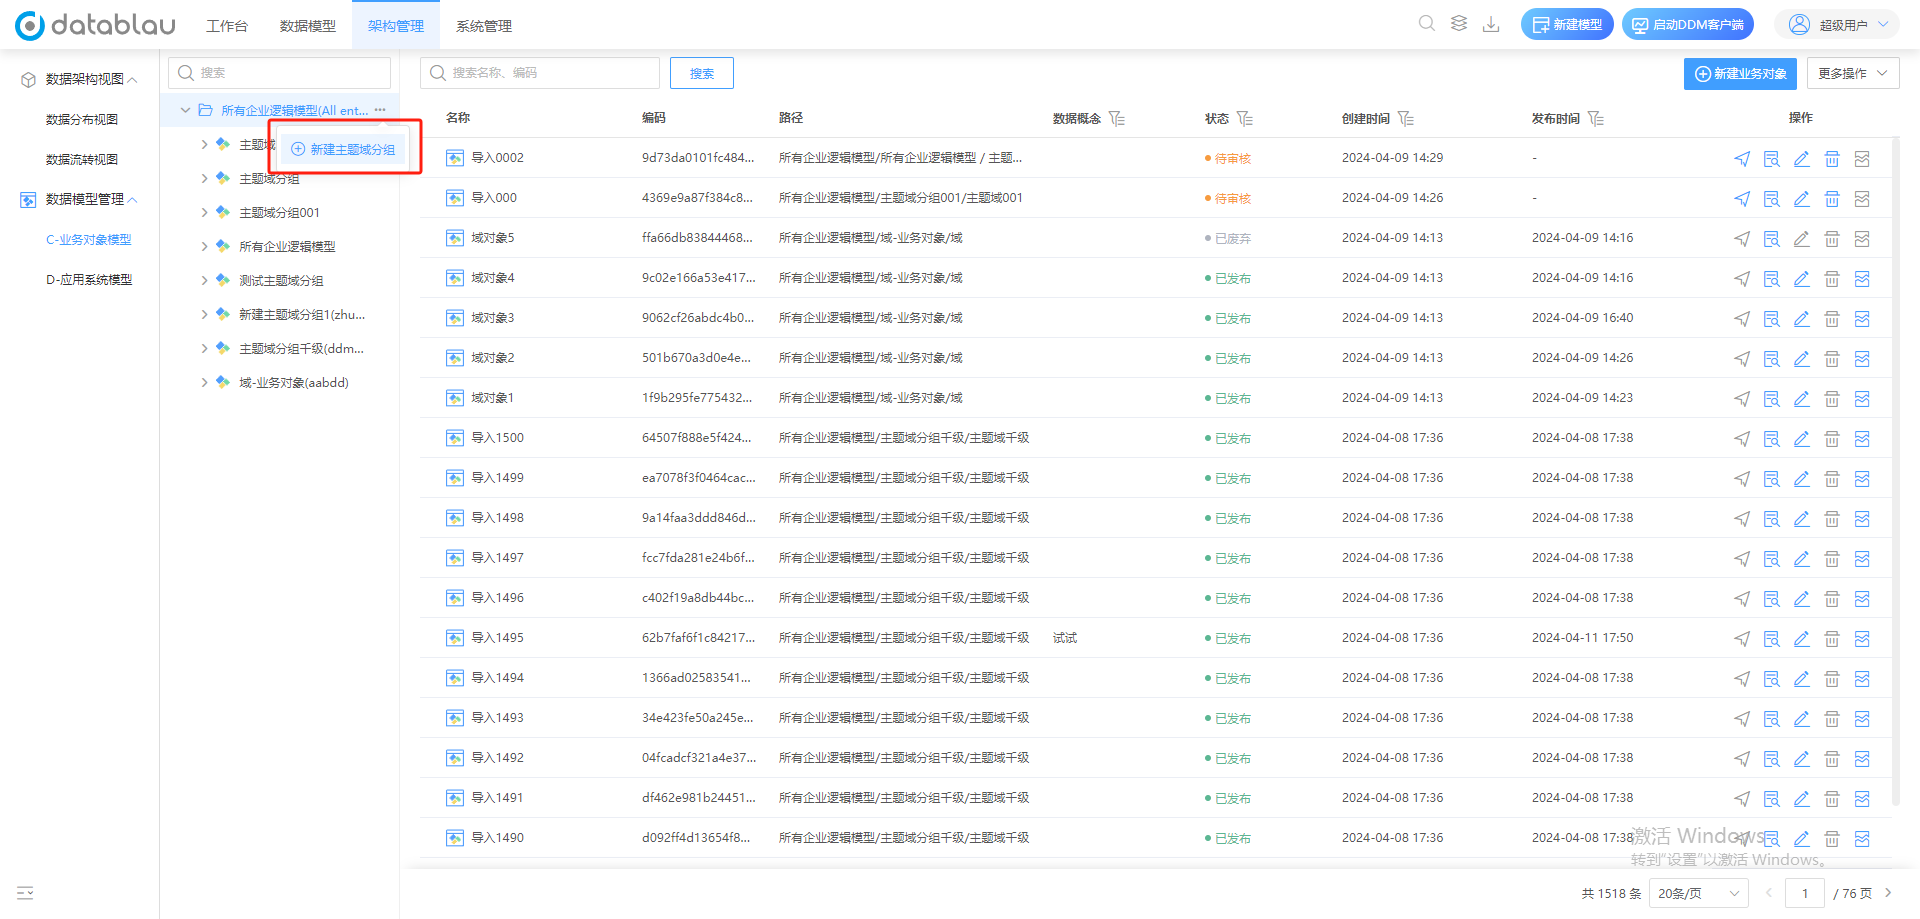Open 数据流转视图 in the sidebar
The width and height of the screenshot is (1920, 919).
click(82, 159)
